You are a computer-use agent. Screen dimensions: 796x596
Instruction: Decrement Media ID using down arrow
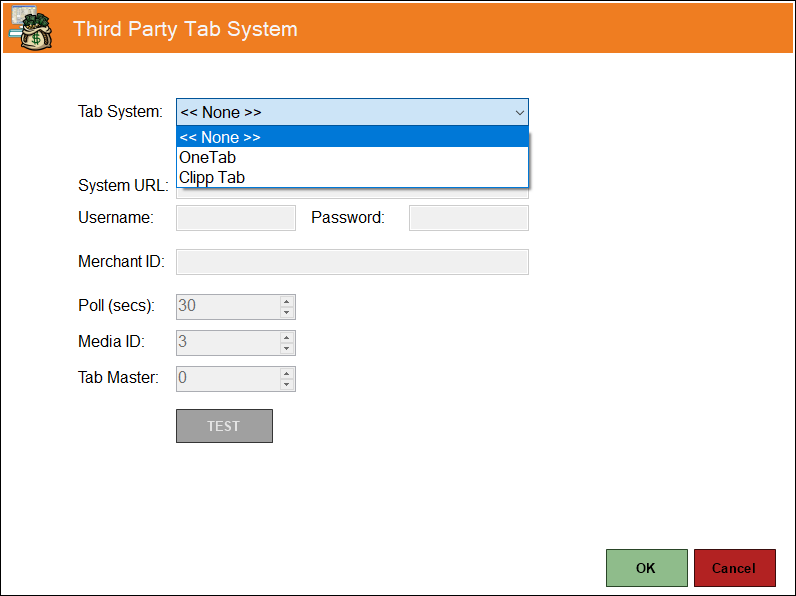287,348
